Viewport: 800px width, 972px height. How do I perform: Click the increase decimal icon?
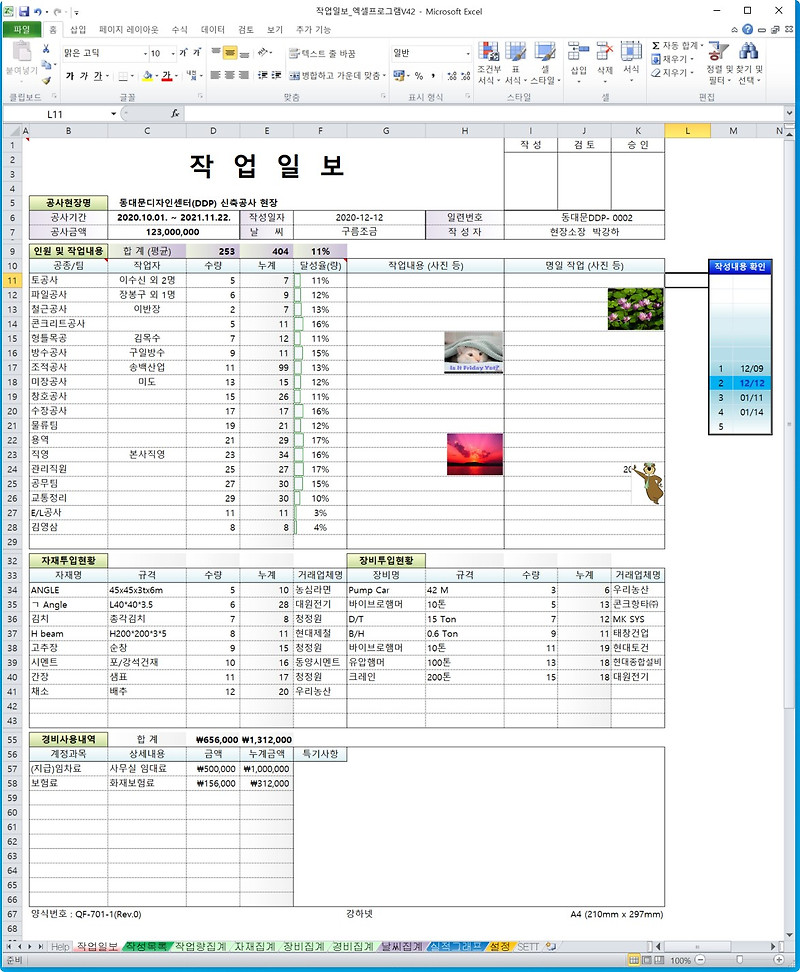click(x=452, y=76)
